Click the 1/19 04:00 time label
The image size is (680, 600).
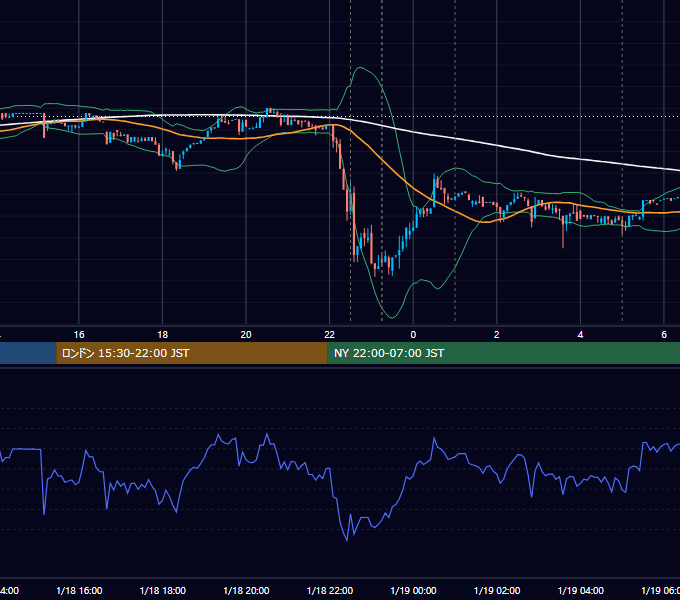pyautogui.click(x=581, y=590)
